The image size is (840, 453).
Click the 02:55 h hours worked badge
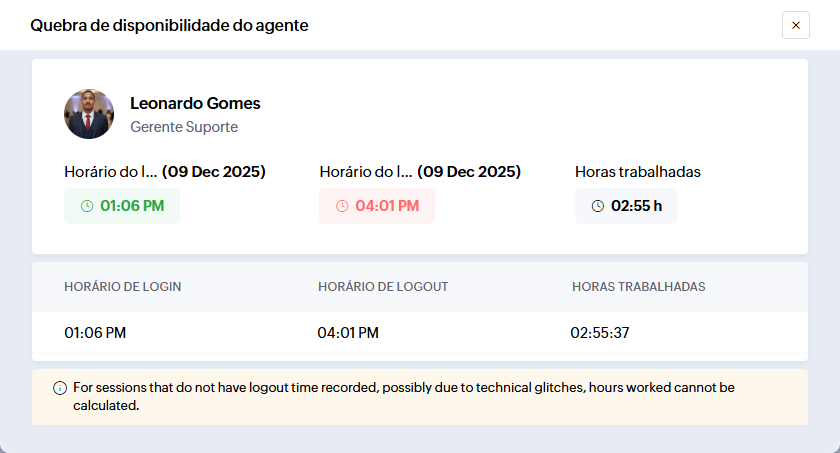[x=626, y=206]
